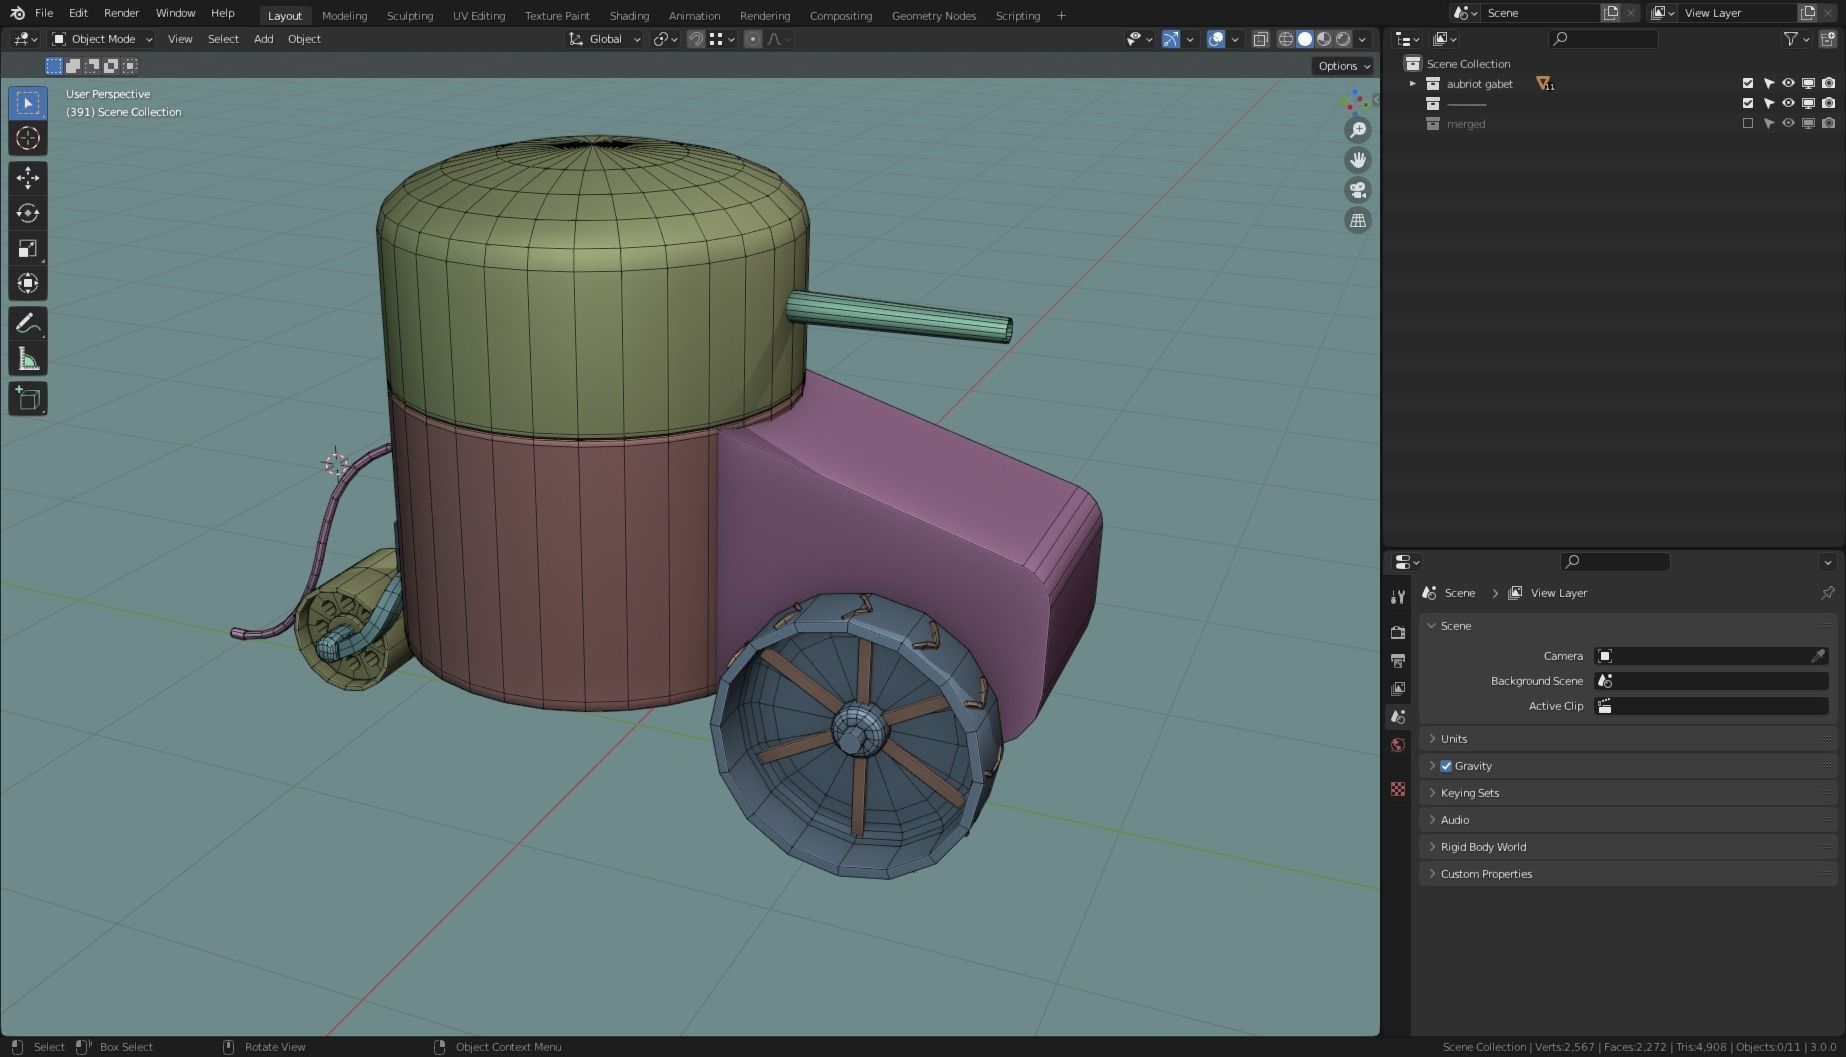The image size is (1846, 1057).
Task: Expand the aubriot gabet collection
Action: click(1413, 84)
